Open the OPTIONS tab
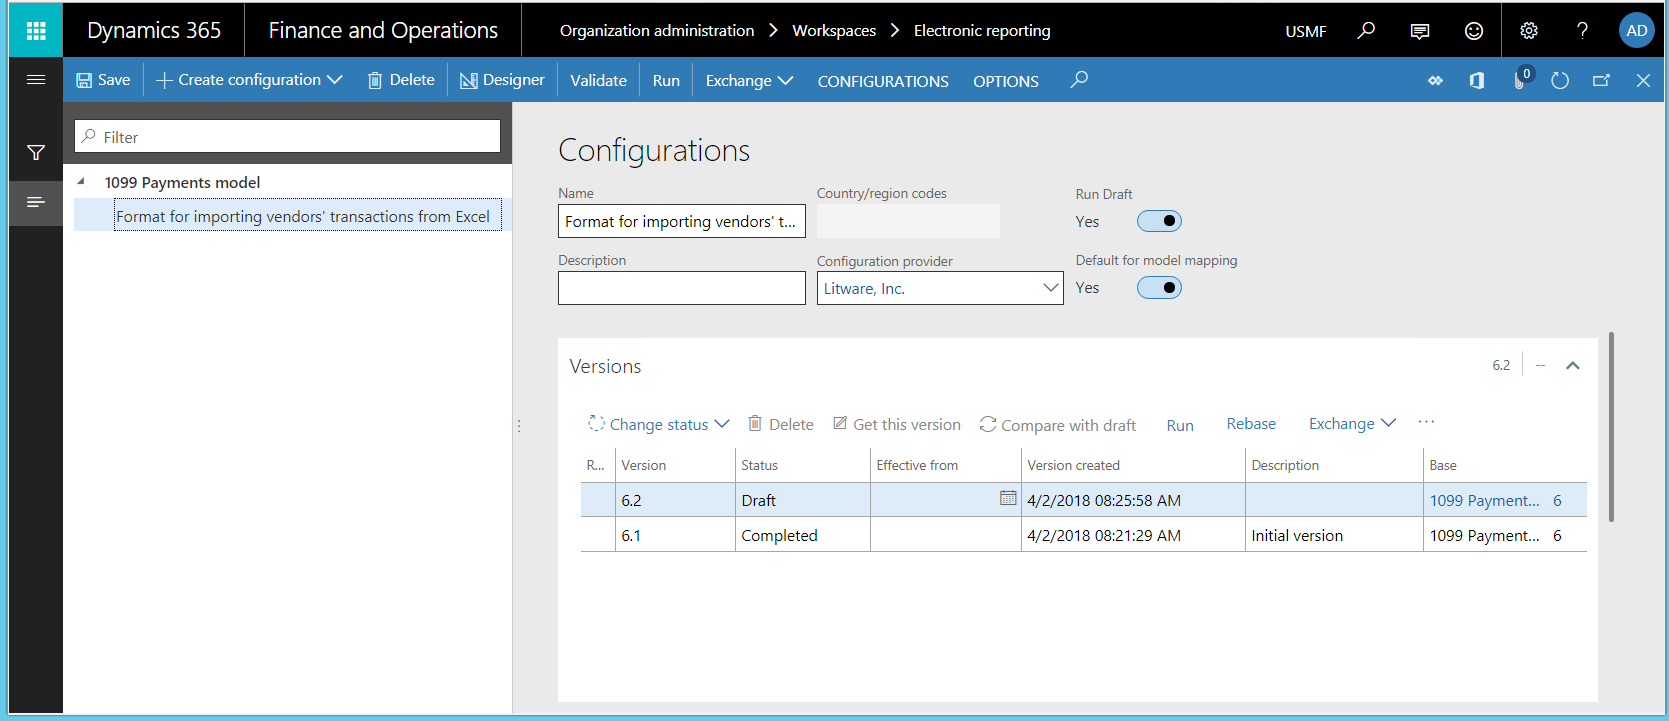 [1006, 81]
